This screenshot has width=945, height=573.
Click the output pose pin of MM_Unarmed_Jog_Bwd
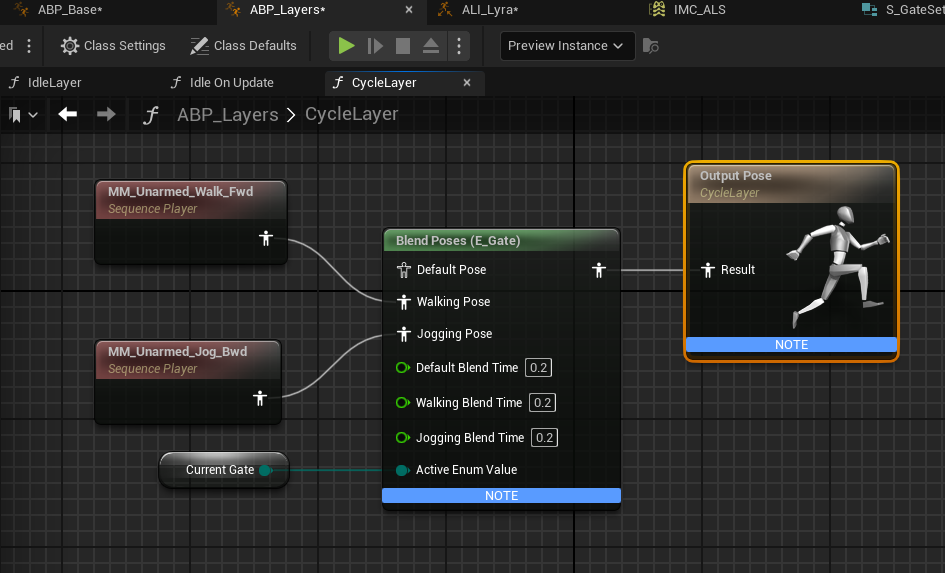pyautogui.click(x=260, y=398)
